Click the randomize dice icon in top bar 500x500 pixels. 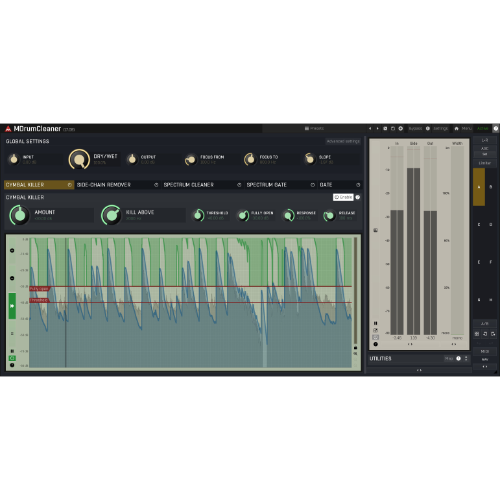(385, 128)
